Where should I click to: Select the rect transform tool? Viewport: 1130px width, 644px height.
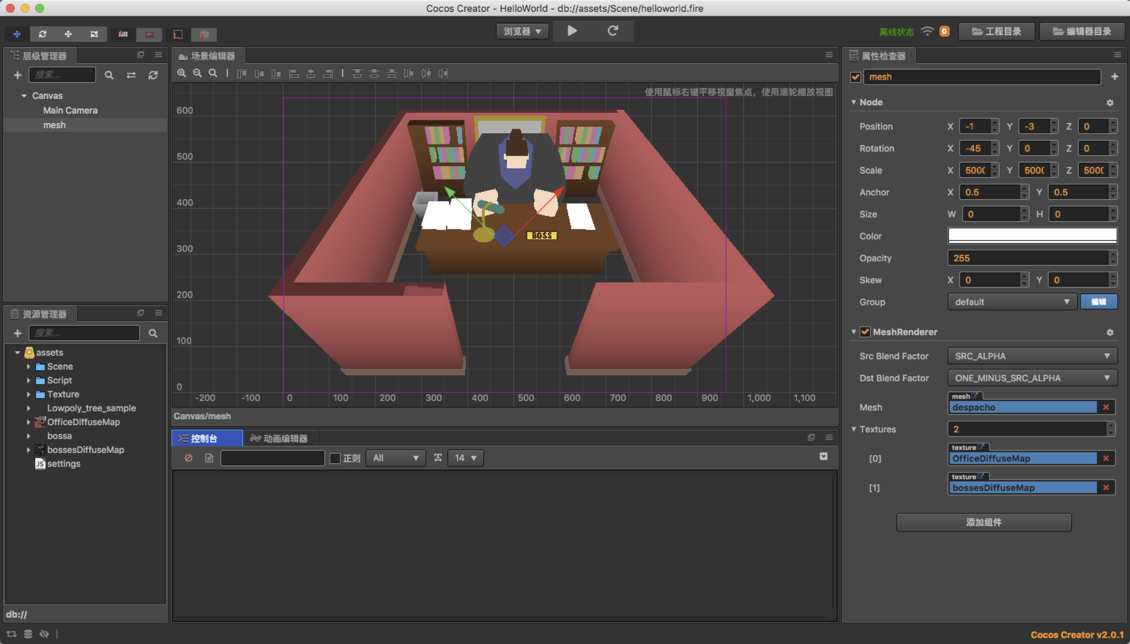(94, 34)
